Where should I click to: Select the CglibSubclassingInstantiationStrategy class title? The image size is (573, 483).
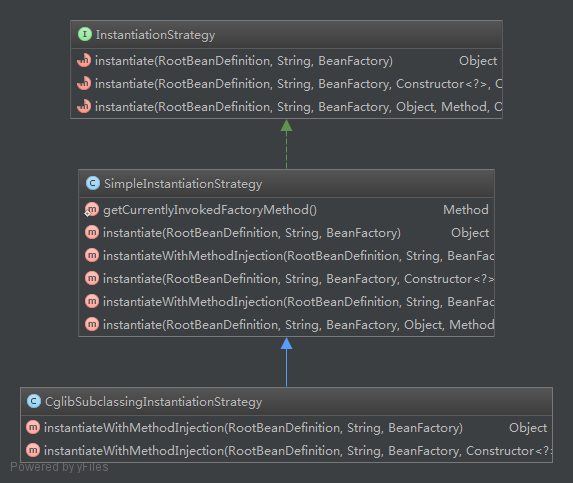point(153,402)
